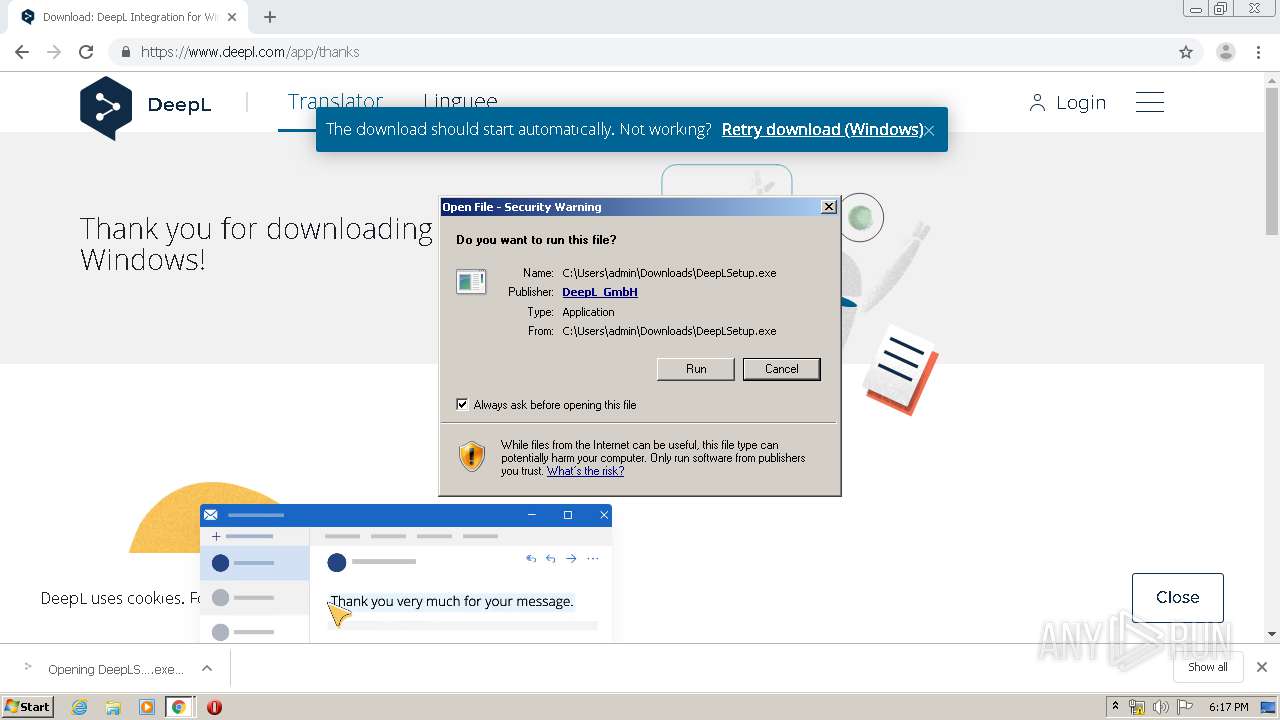Viewport: 1280px width, 720px height.
Task: Go forward in browser history
Action: [54, 52]
